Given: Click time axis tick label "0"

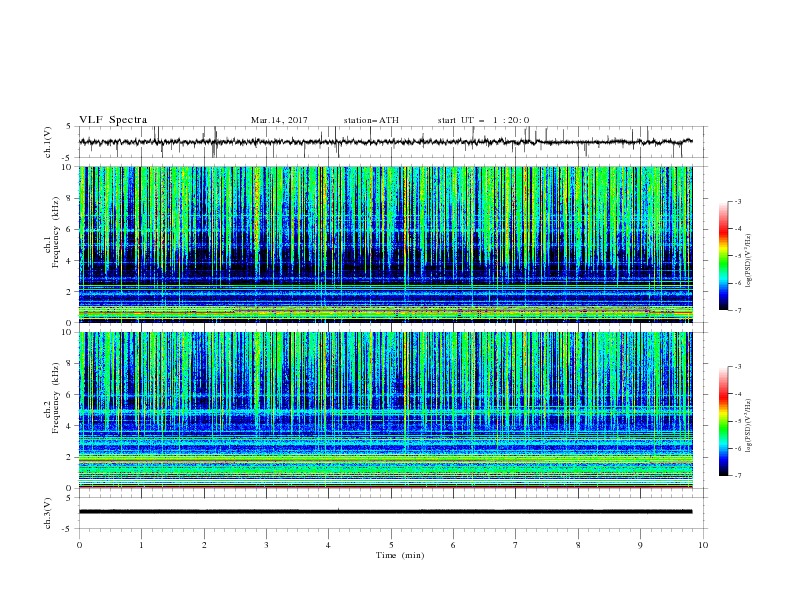Looking at the screenshot, I should [79, 545].
